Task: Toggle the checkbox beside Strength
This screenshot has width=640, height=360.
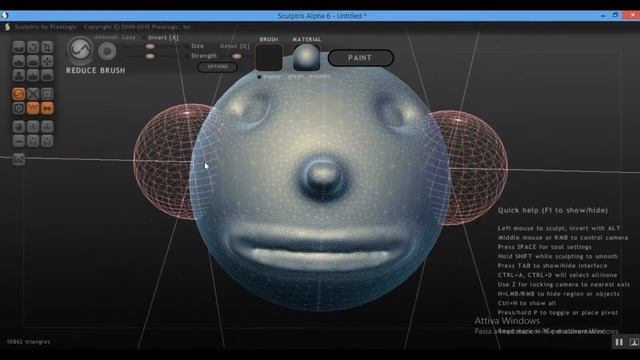Action: coord(187,56)
